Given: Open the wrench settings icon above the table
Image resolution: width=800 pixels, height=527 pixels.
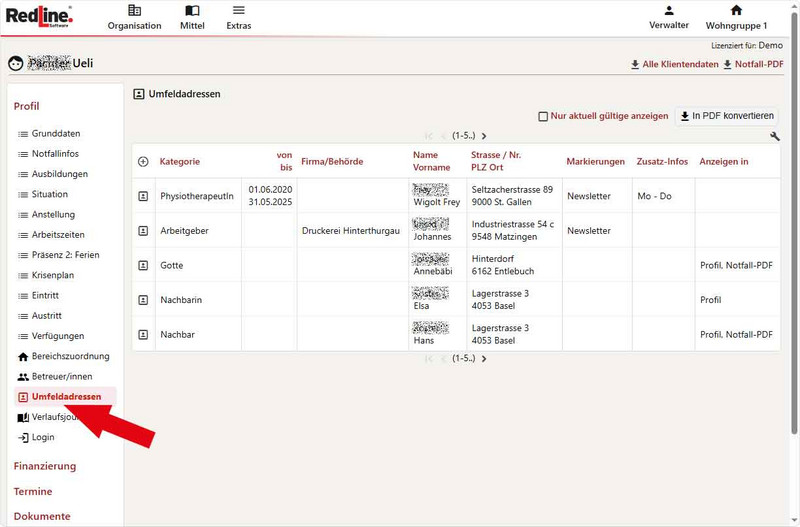Looking at the screenshot, I should [775, 136].
